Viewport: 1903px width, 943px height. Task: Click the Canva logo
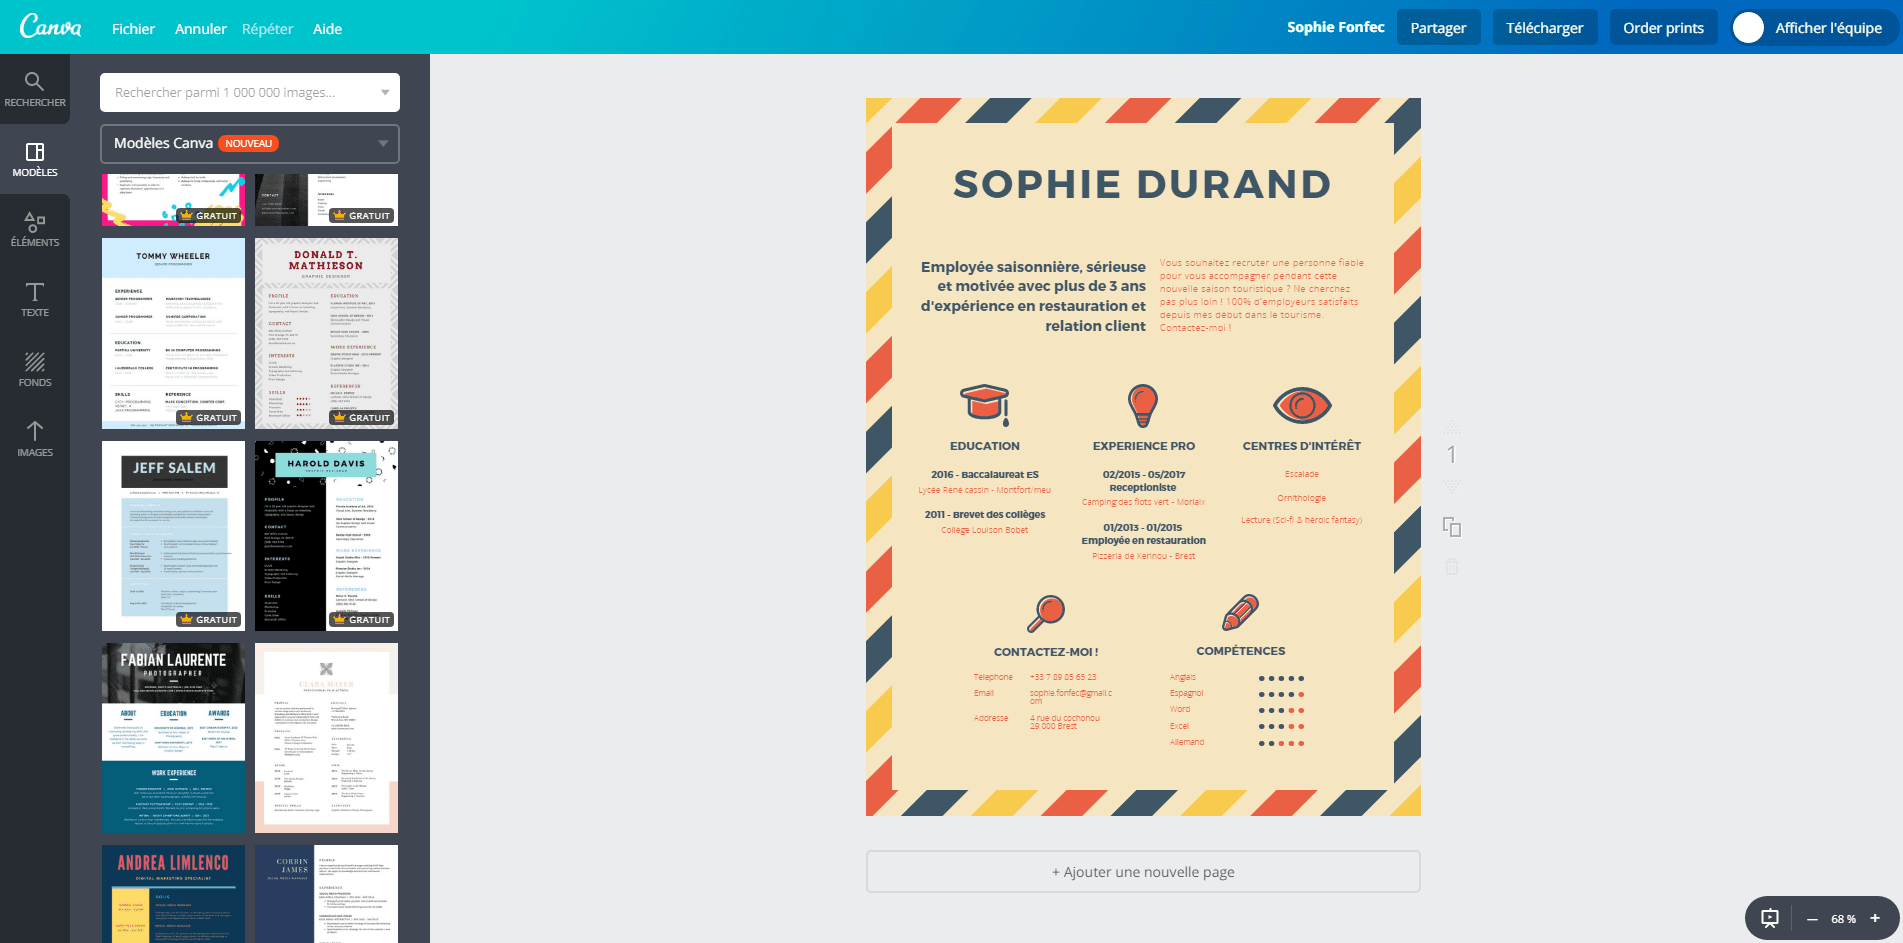coord(51,27)
